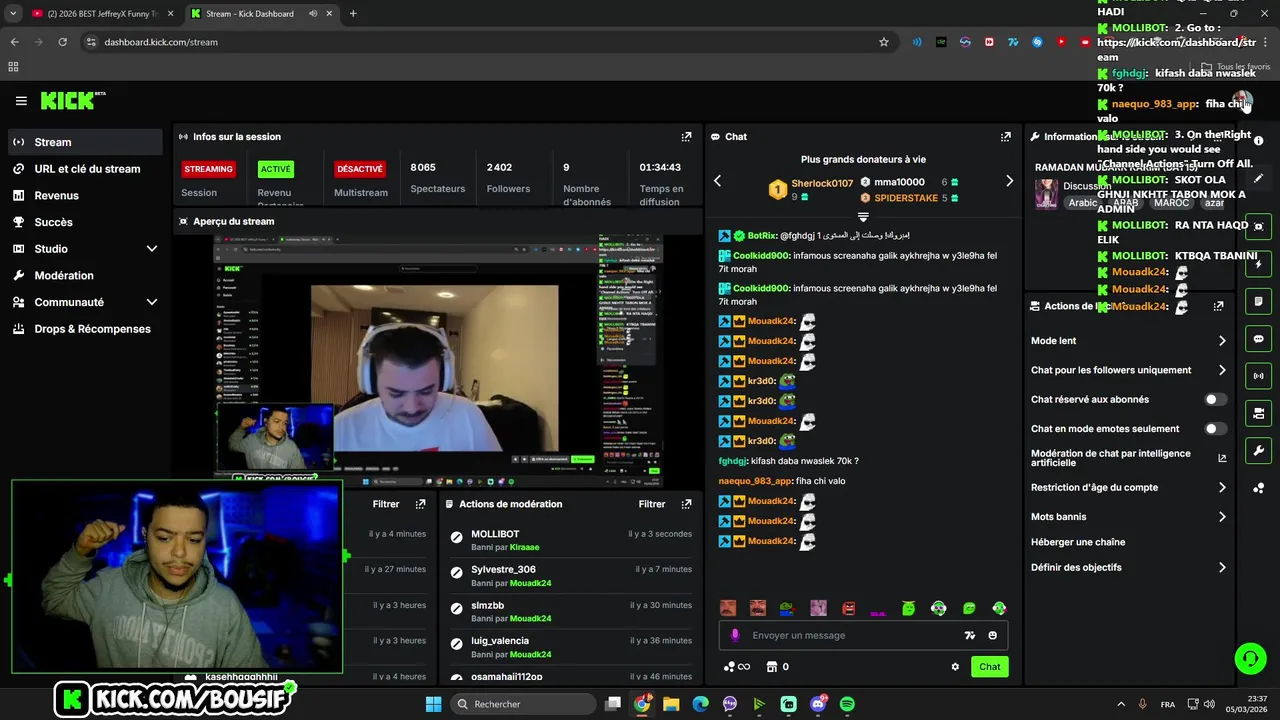Screen dimensions: 1280x720
Task: Insert the red angry face emote
Action: click(849, 608)
